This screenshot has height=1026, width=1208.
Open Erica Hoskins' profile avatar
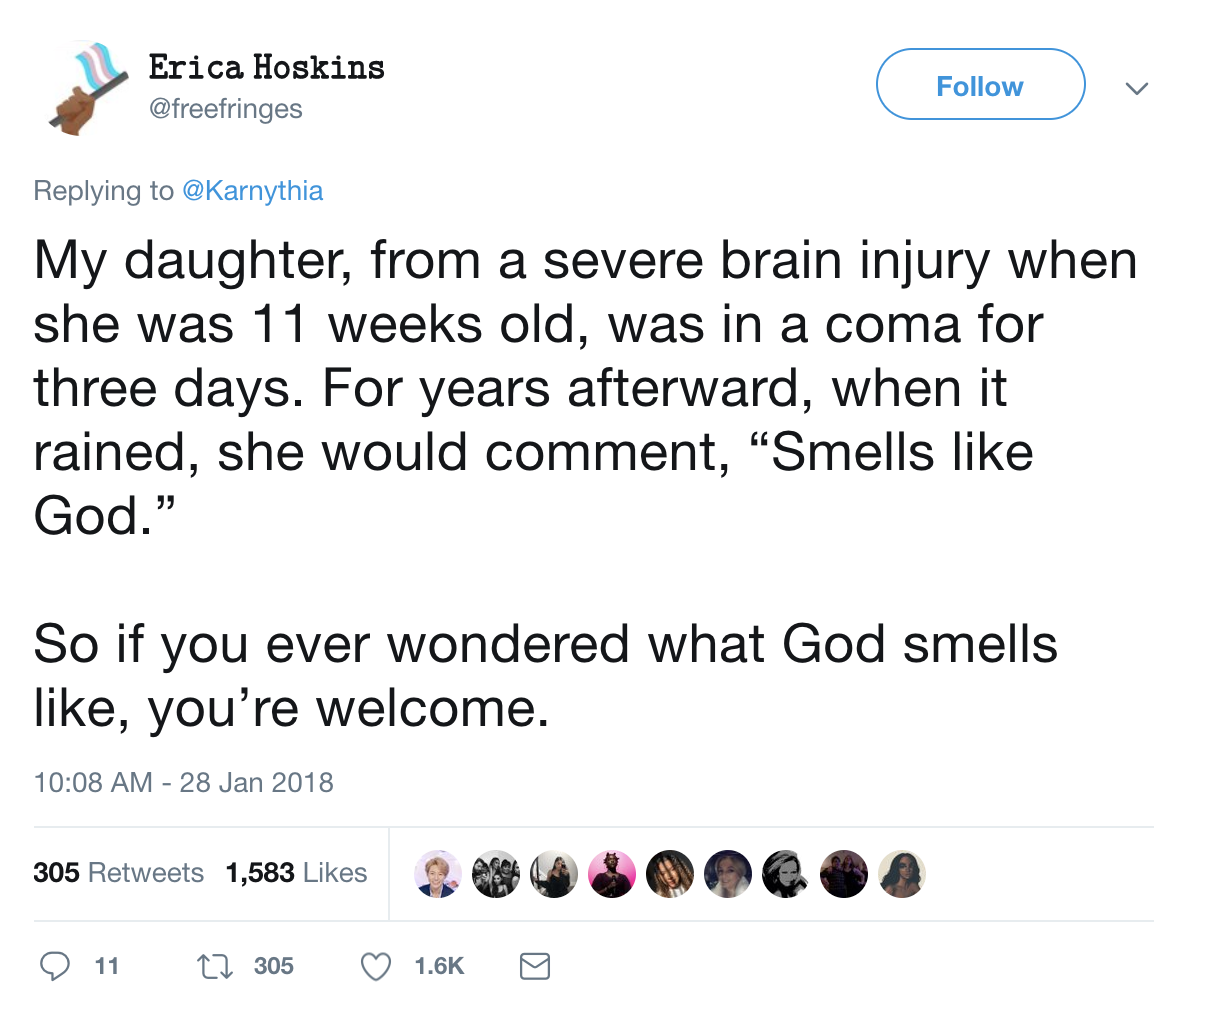point(87,88)
